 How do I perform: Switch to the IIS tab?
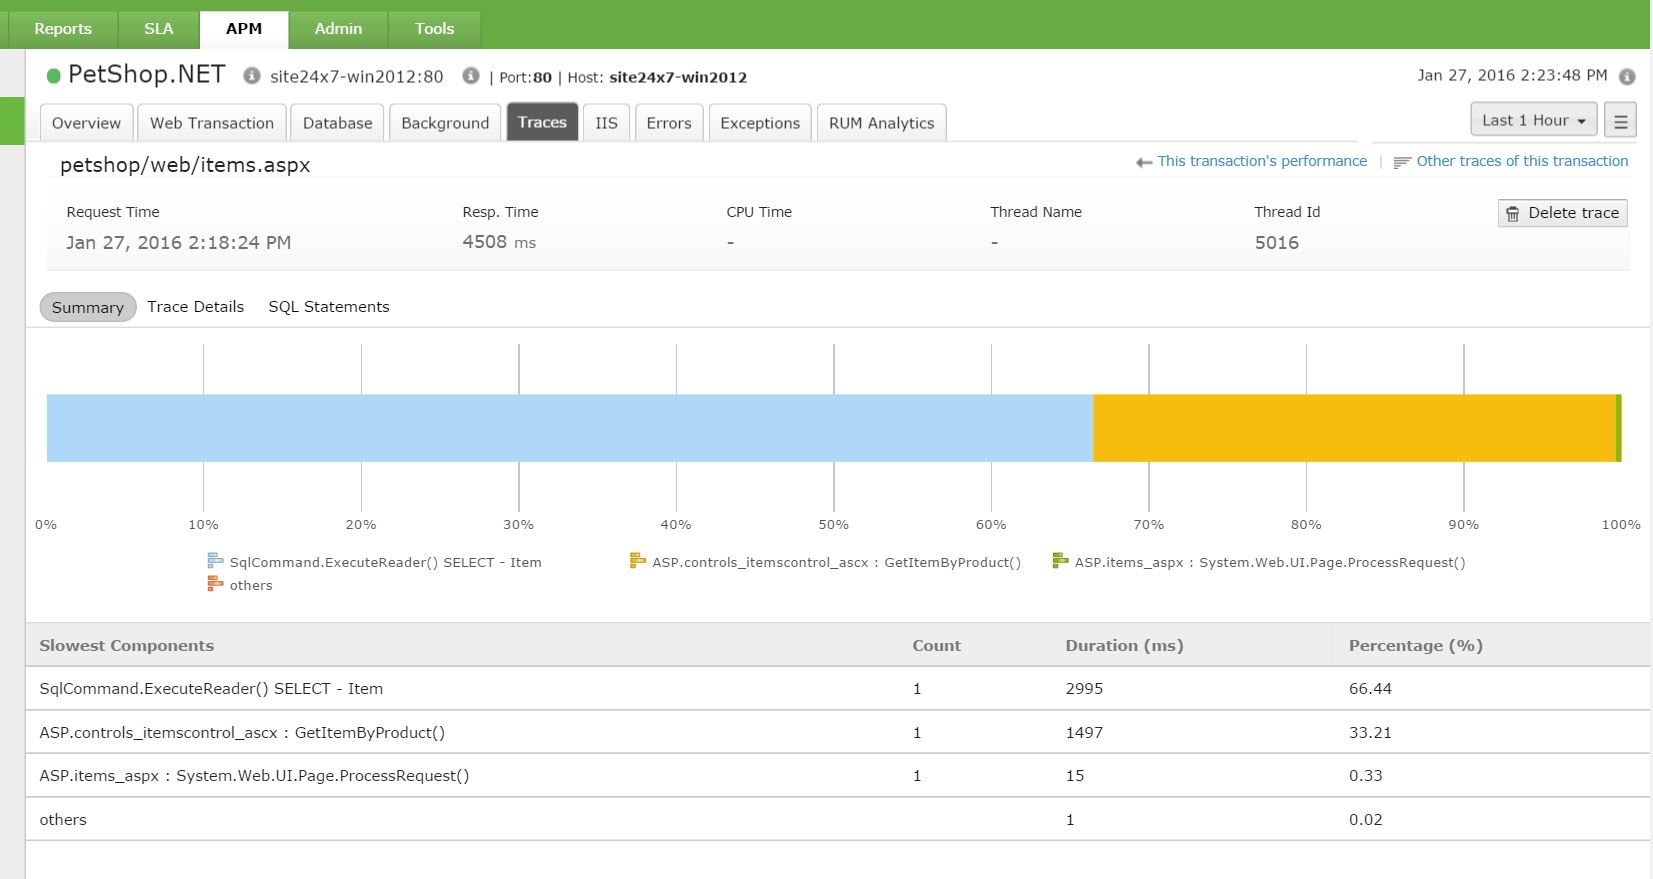point(606,123)
